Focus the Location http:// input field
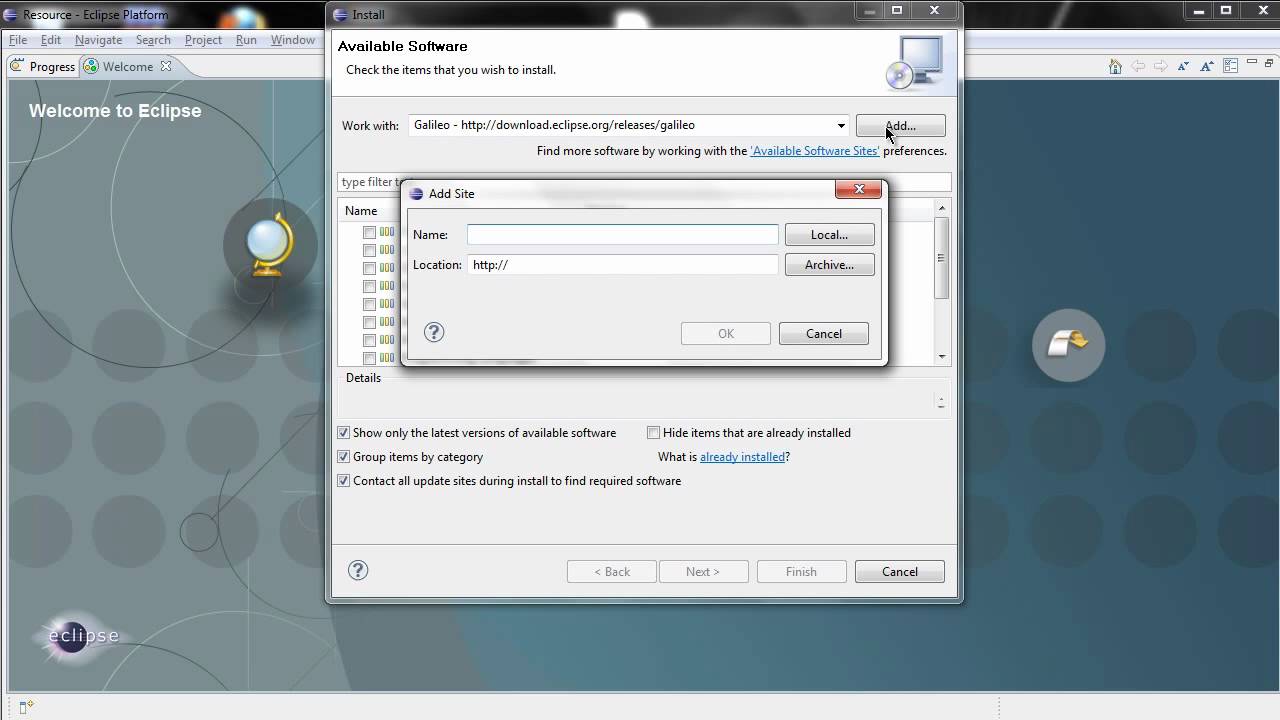This screenshot has height=720, width=1280. [622, 265]
